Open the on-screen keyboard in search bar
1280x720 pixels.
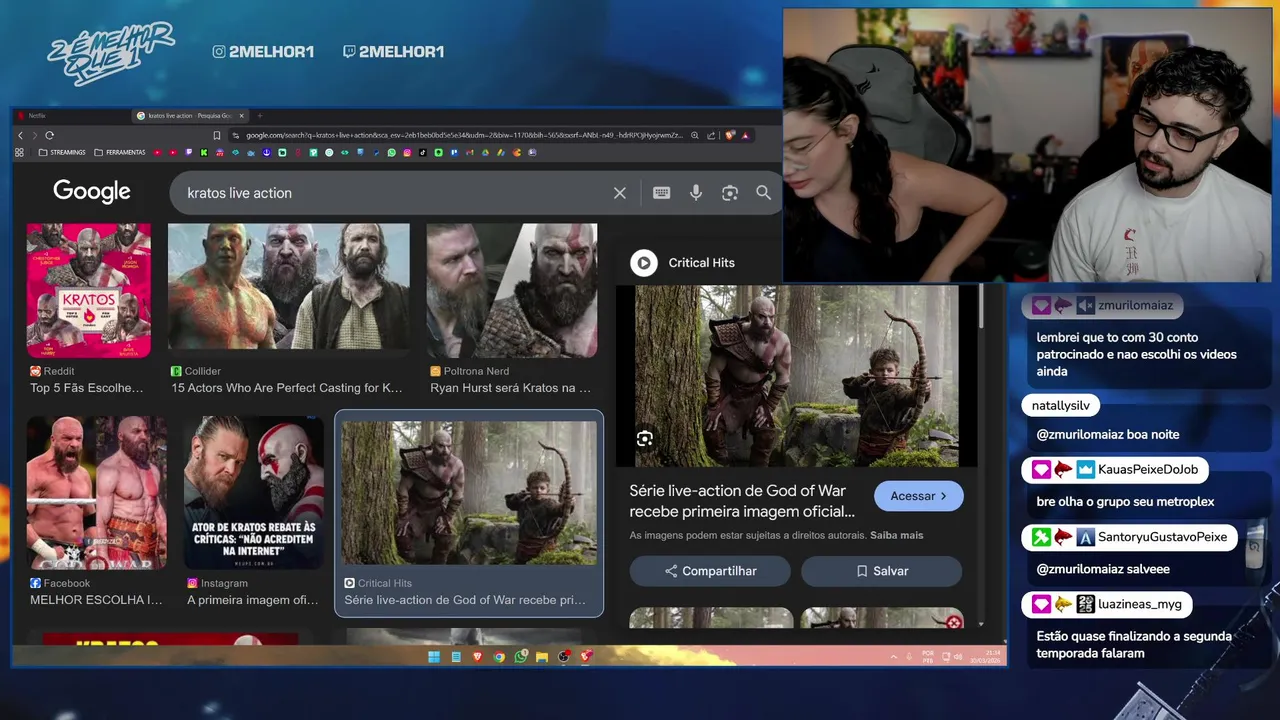pyautogui.click(x=661, y=193)
